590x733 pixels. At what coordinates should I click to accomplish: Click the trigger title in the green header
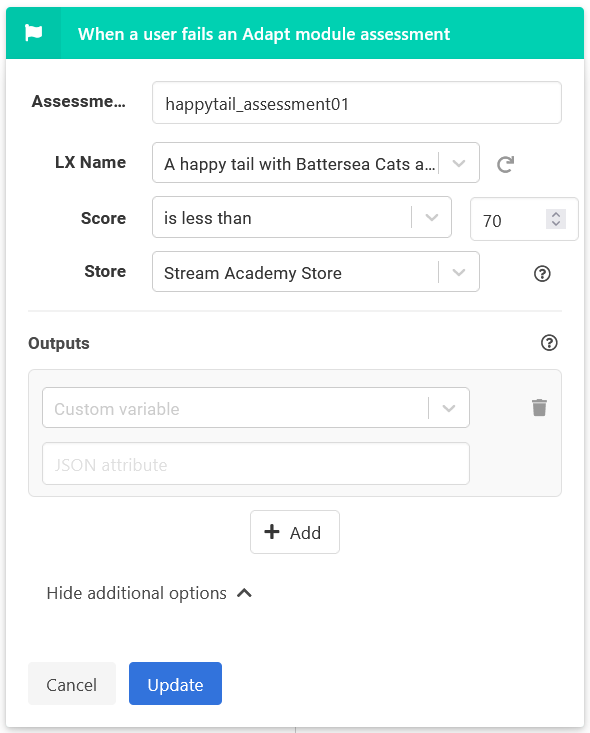click(x=264, y=34)
